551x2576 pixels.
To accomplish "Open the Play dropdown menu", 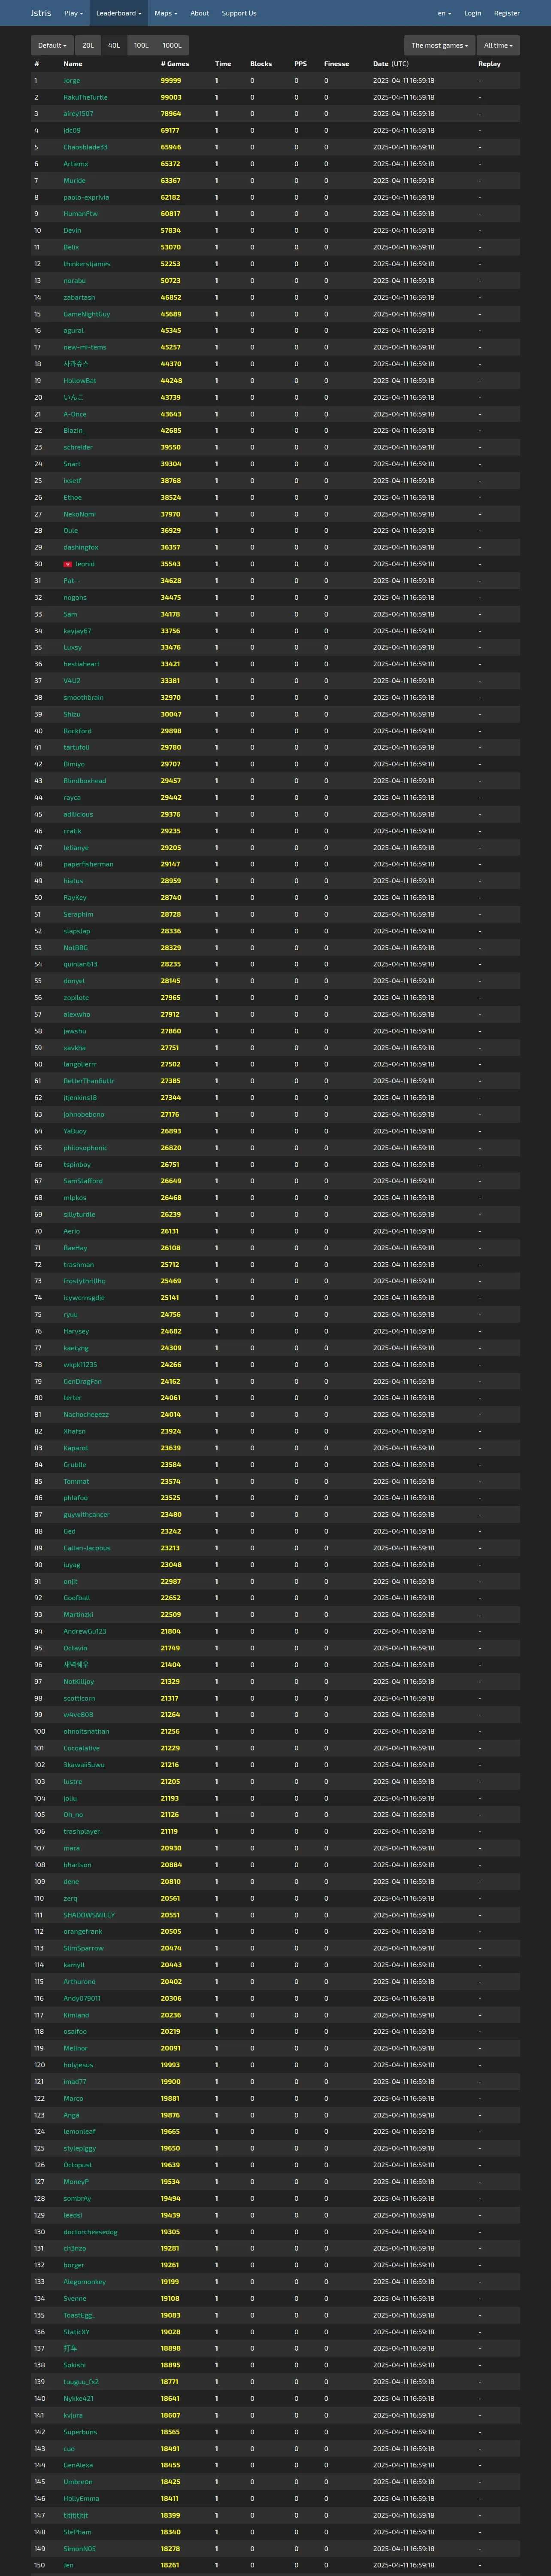I will (x=73, y=13).
